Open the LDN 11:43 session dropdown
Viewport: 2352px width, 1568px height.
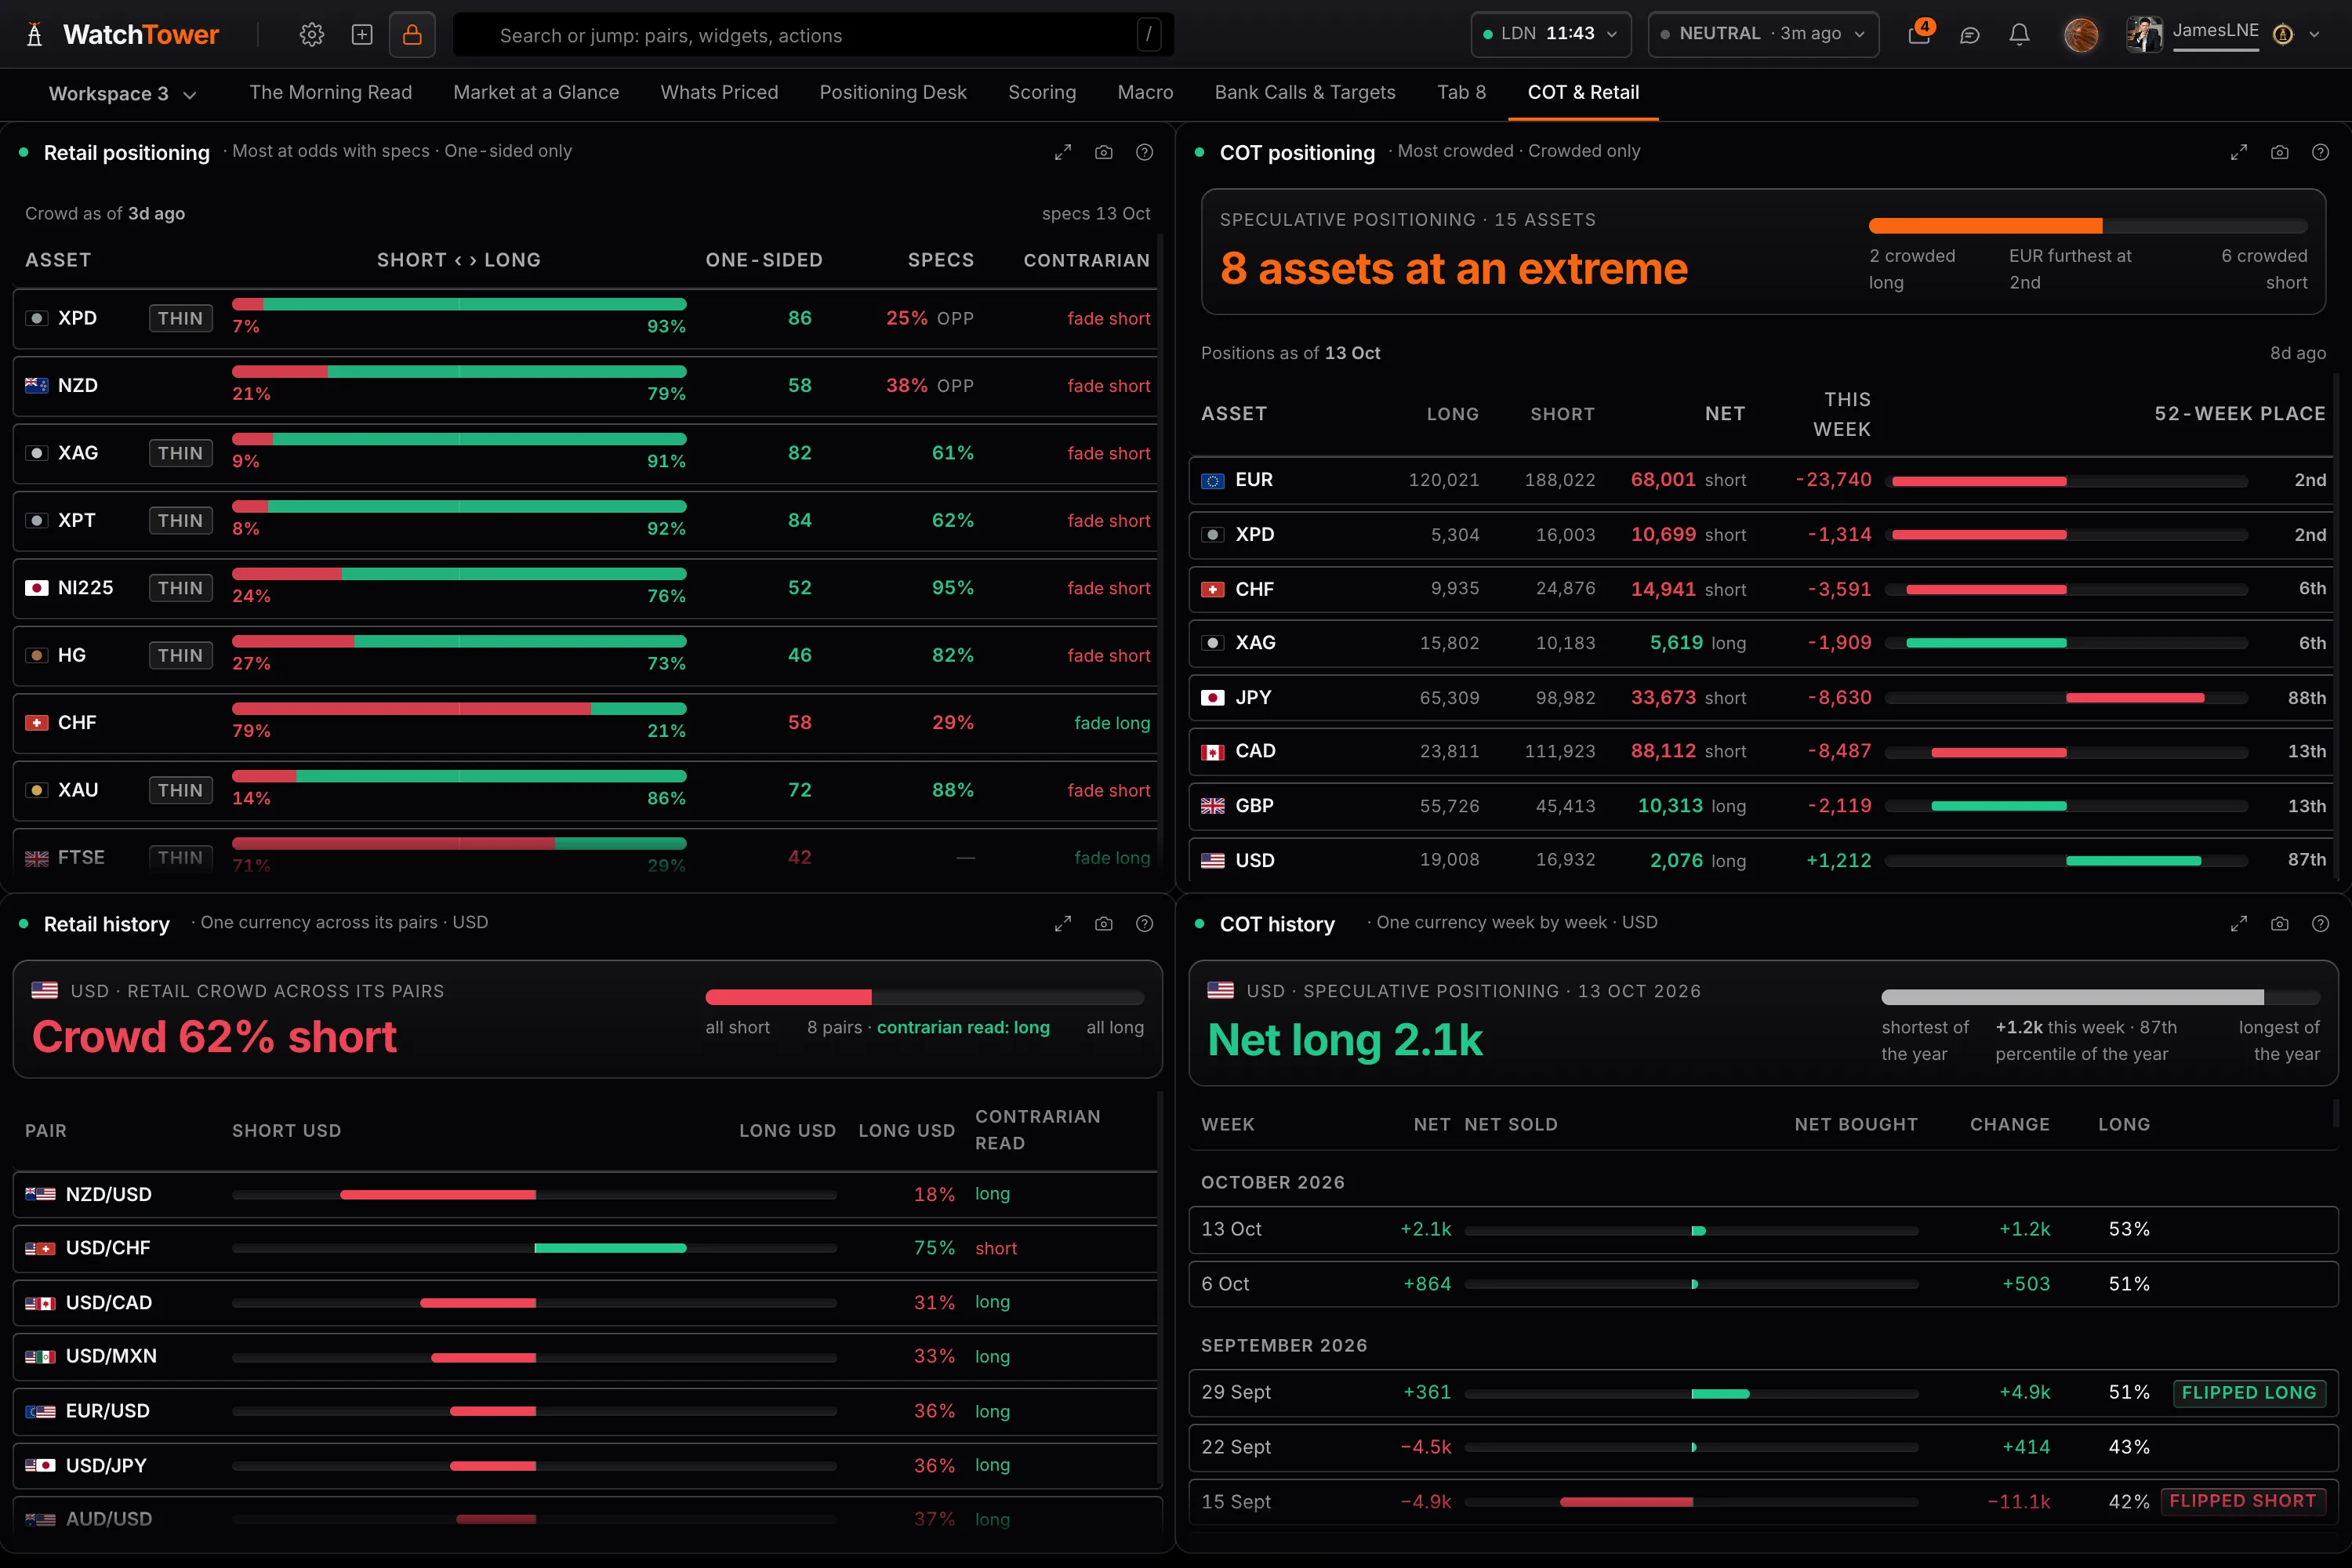click(x=1551, y=34)
